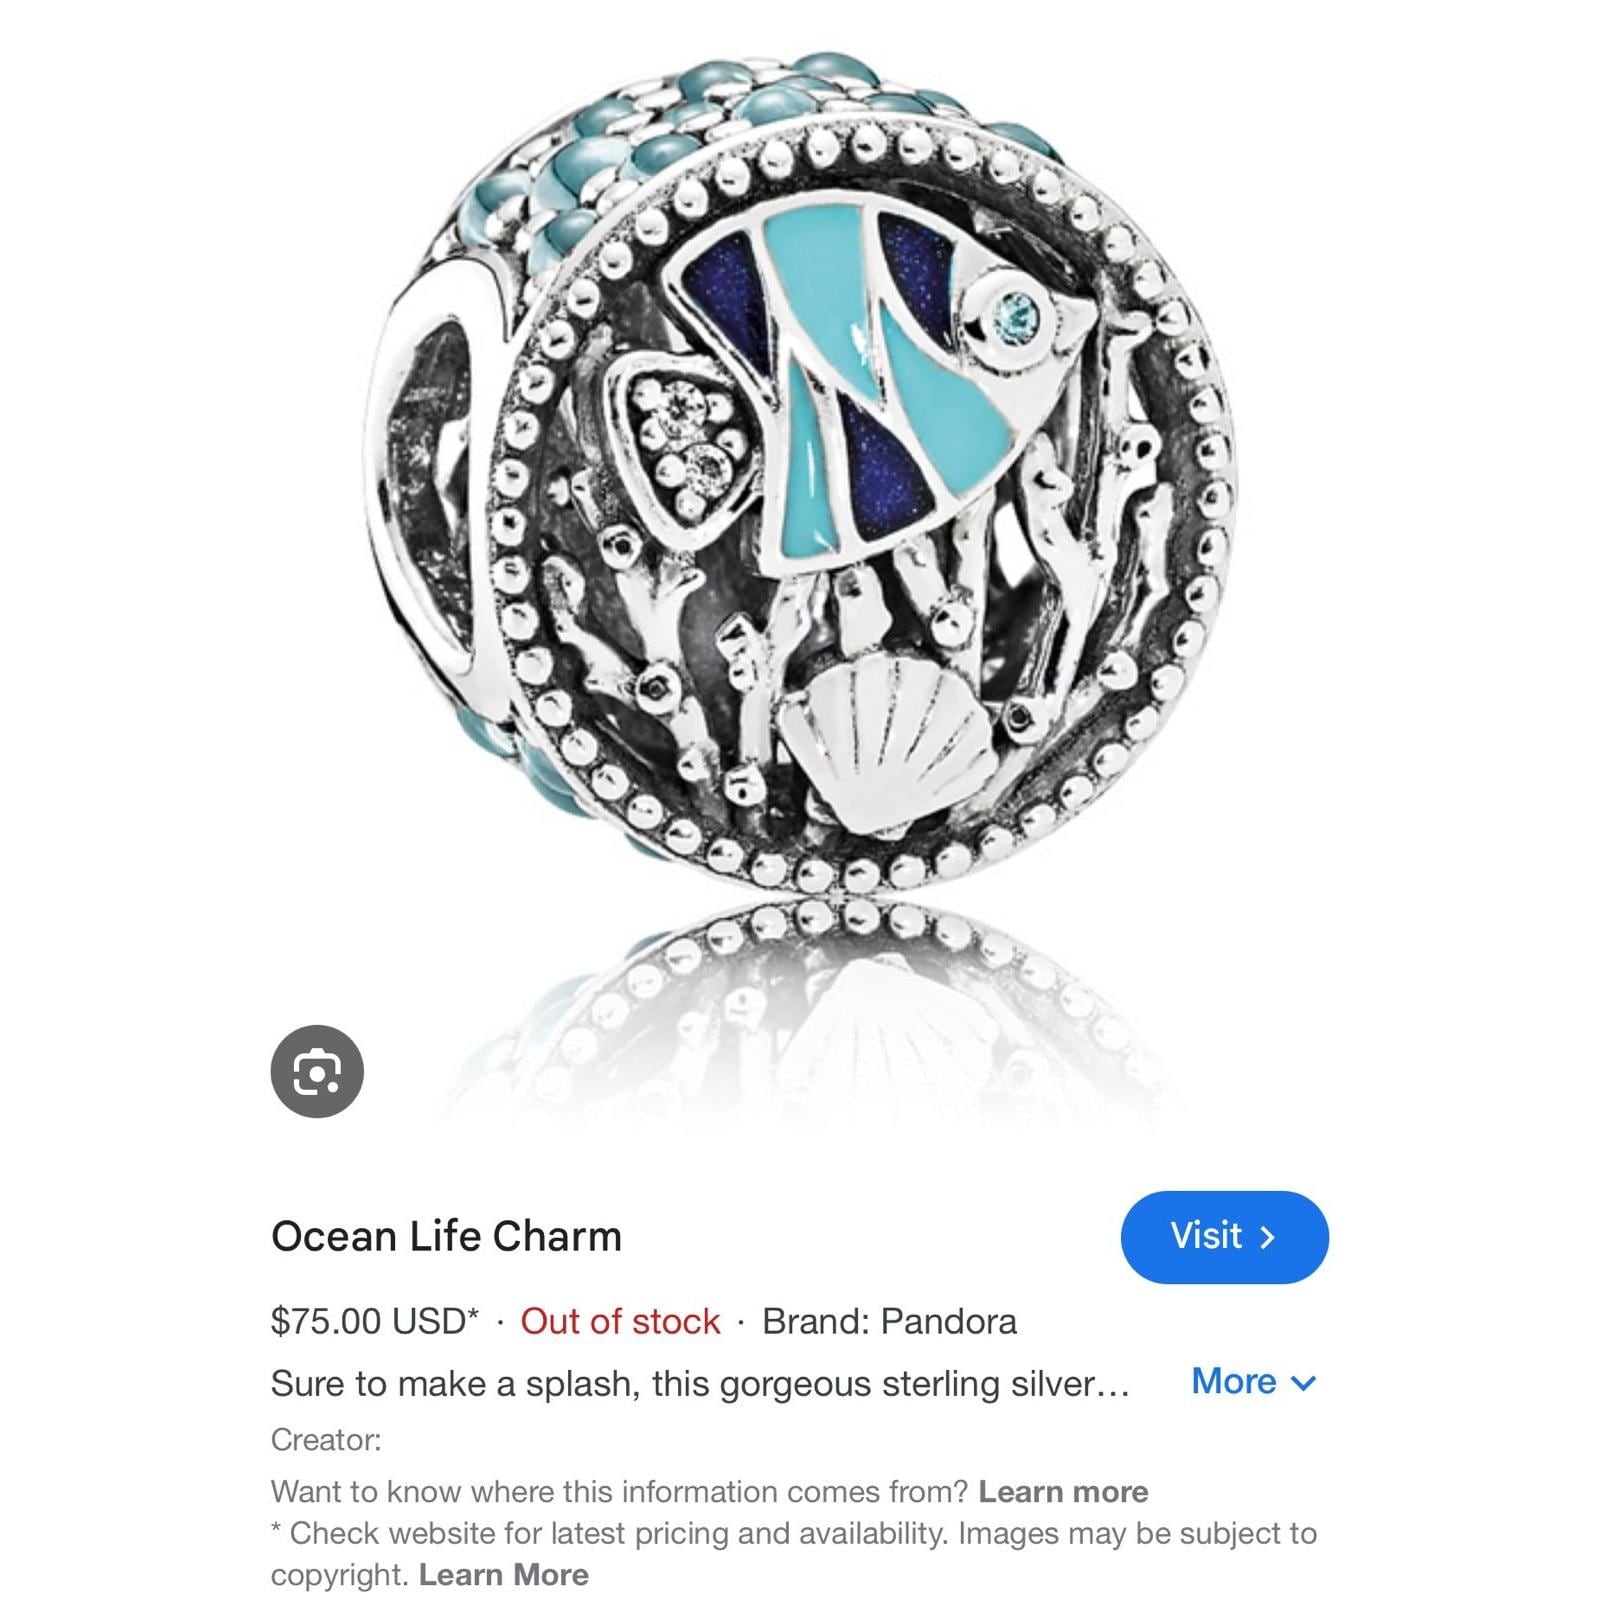Click the $75.00 USD price text
The image size is (1600, 1600).
tap(375, 1321)
